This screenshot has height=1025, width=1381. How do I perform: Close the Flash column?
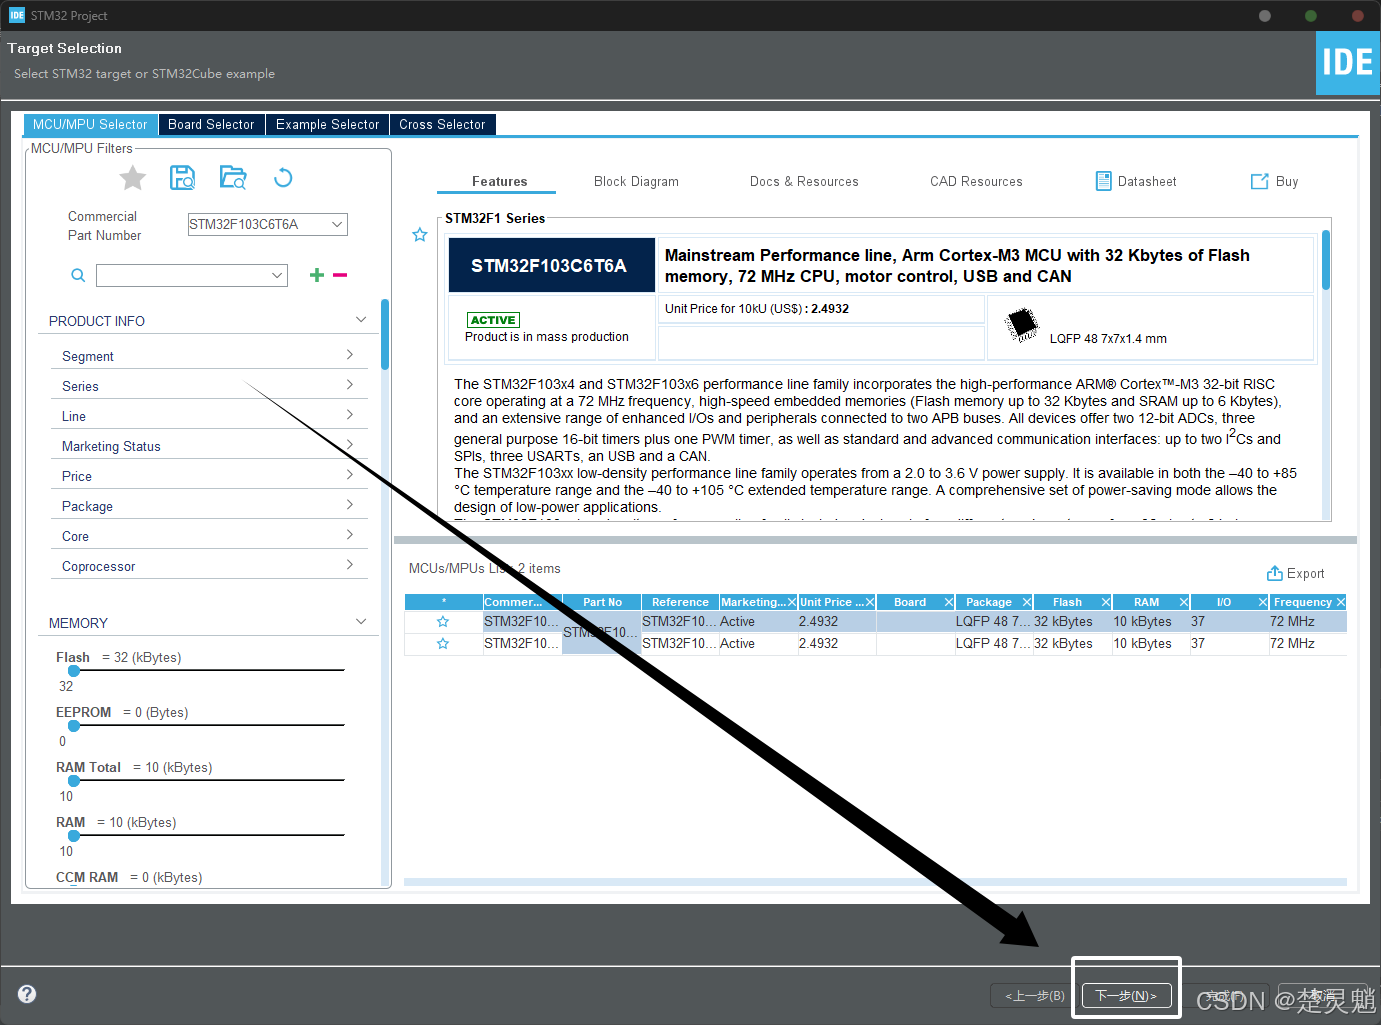(1106, 602)
